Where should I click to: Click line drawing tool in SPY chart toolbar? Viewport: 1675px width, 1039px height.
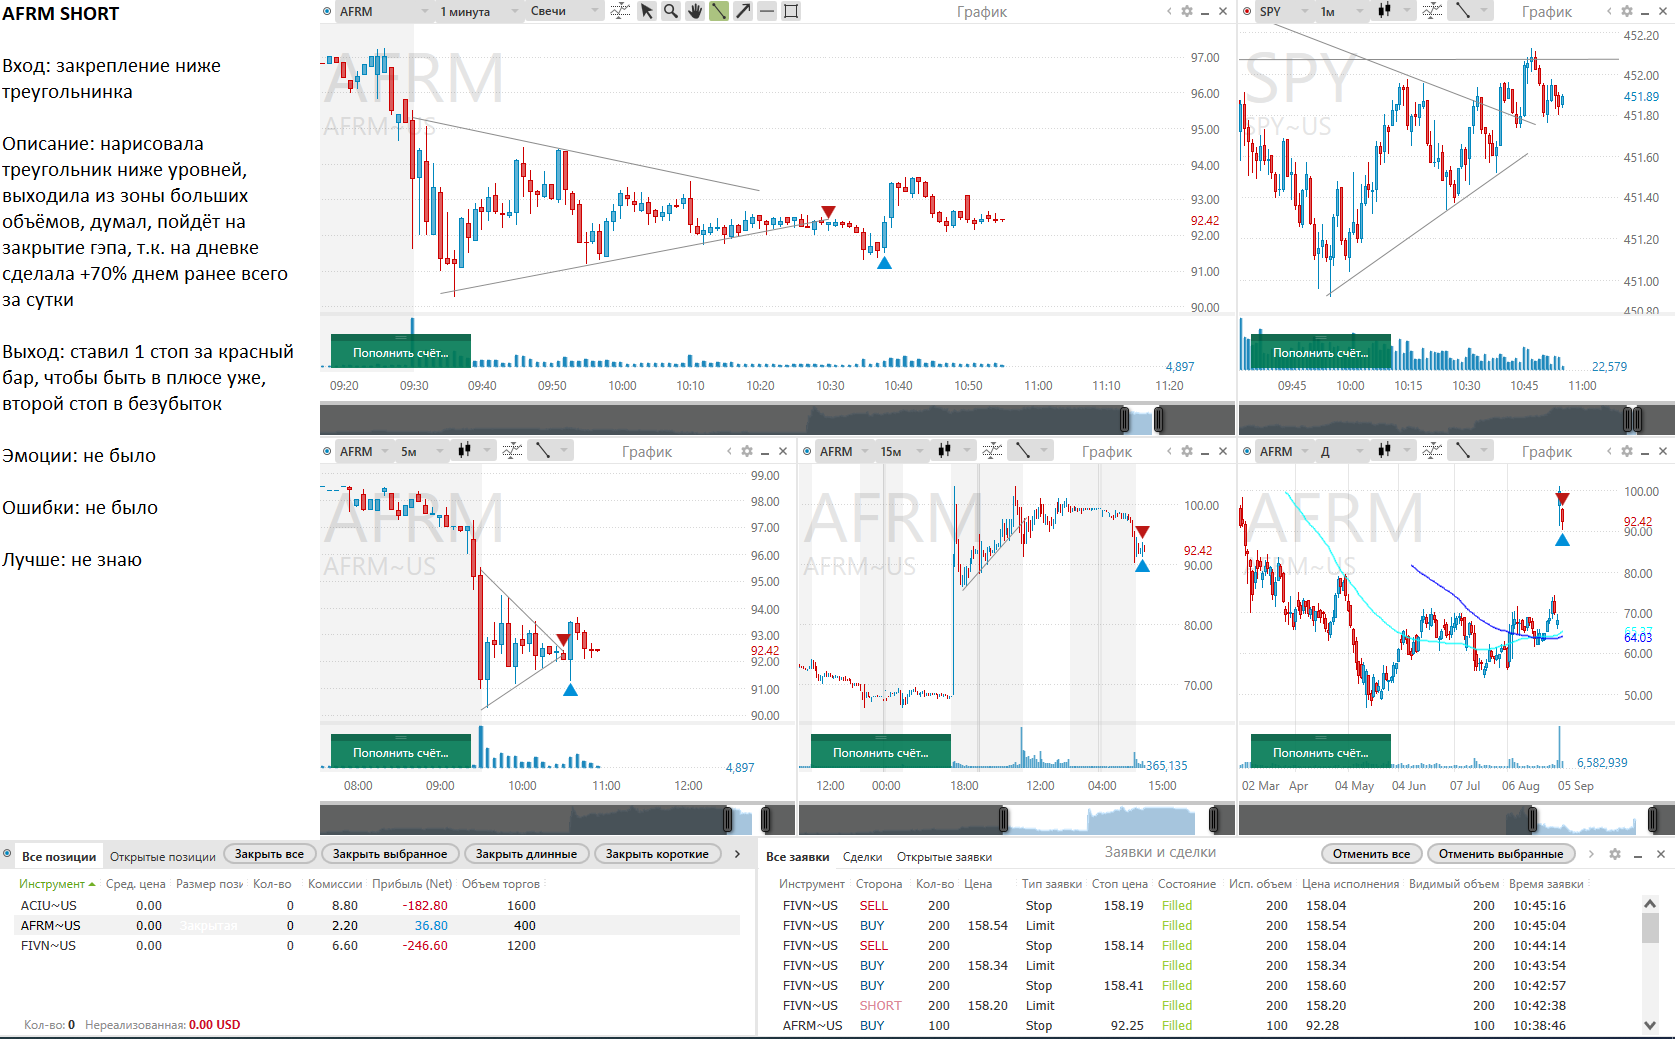tap(1463, 11)
